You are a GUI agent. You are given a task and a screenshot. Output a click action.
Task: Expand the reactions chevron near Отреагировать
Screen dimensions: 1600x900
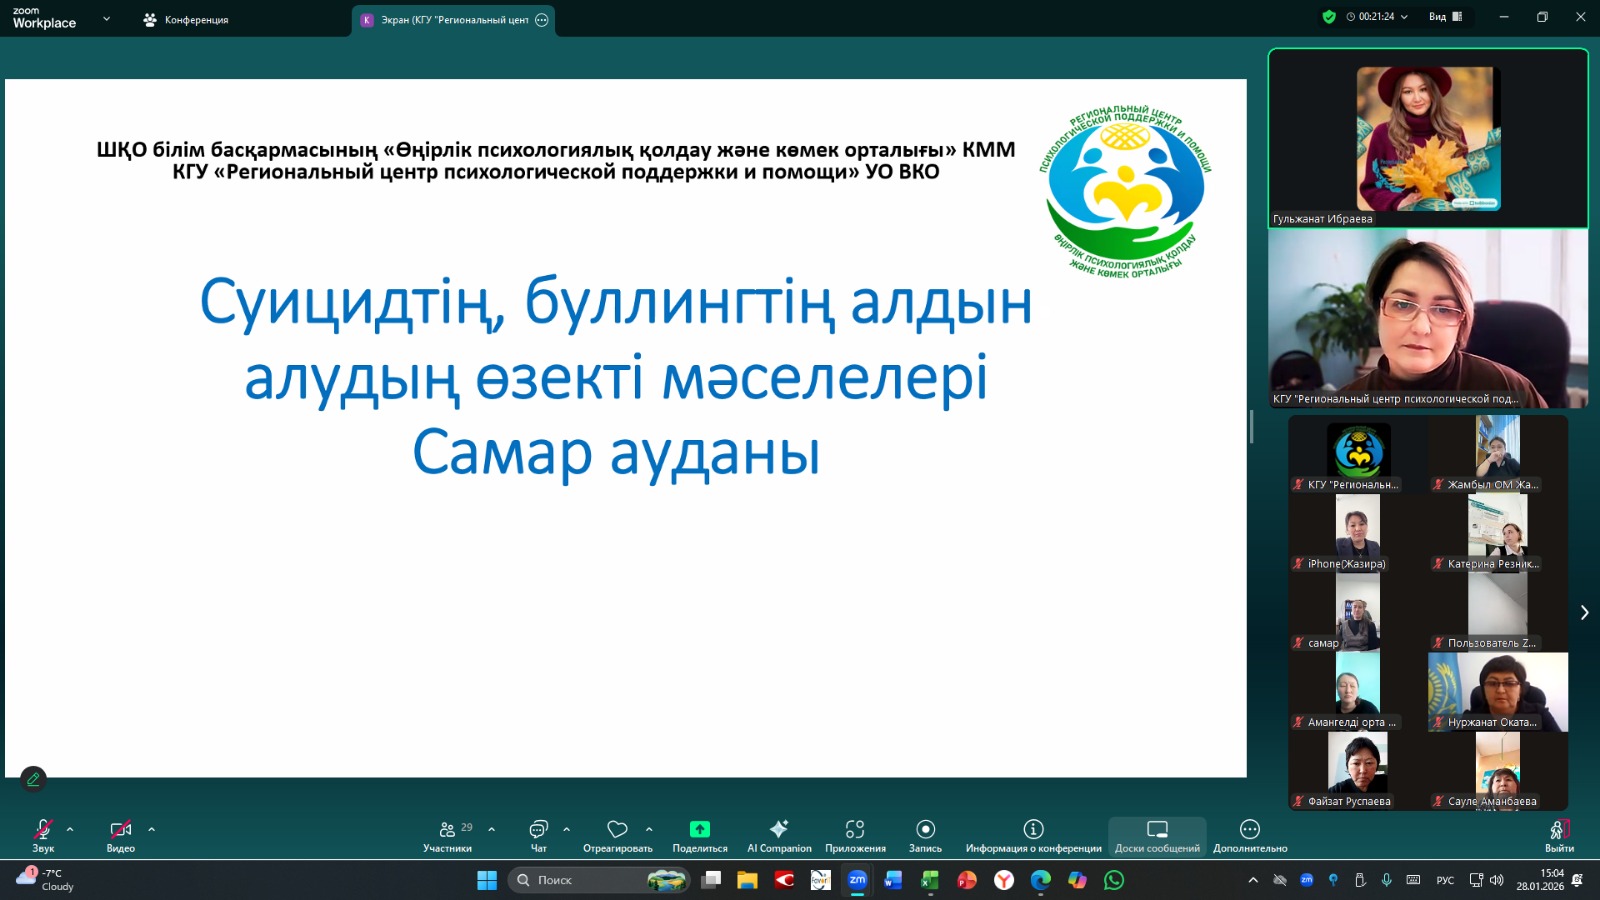(650, 830)
